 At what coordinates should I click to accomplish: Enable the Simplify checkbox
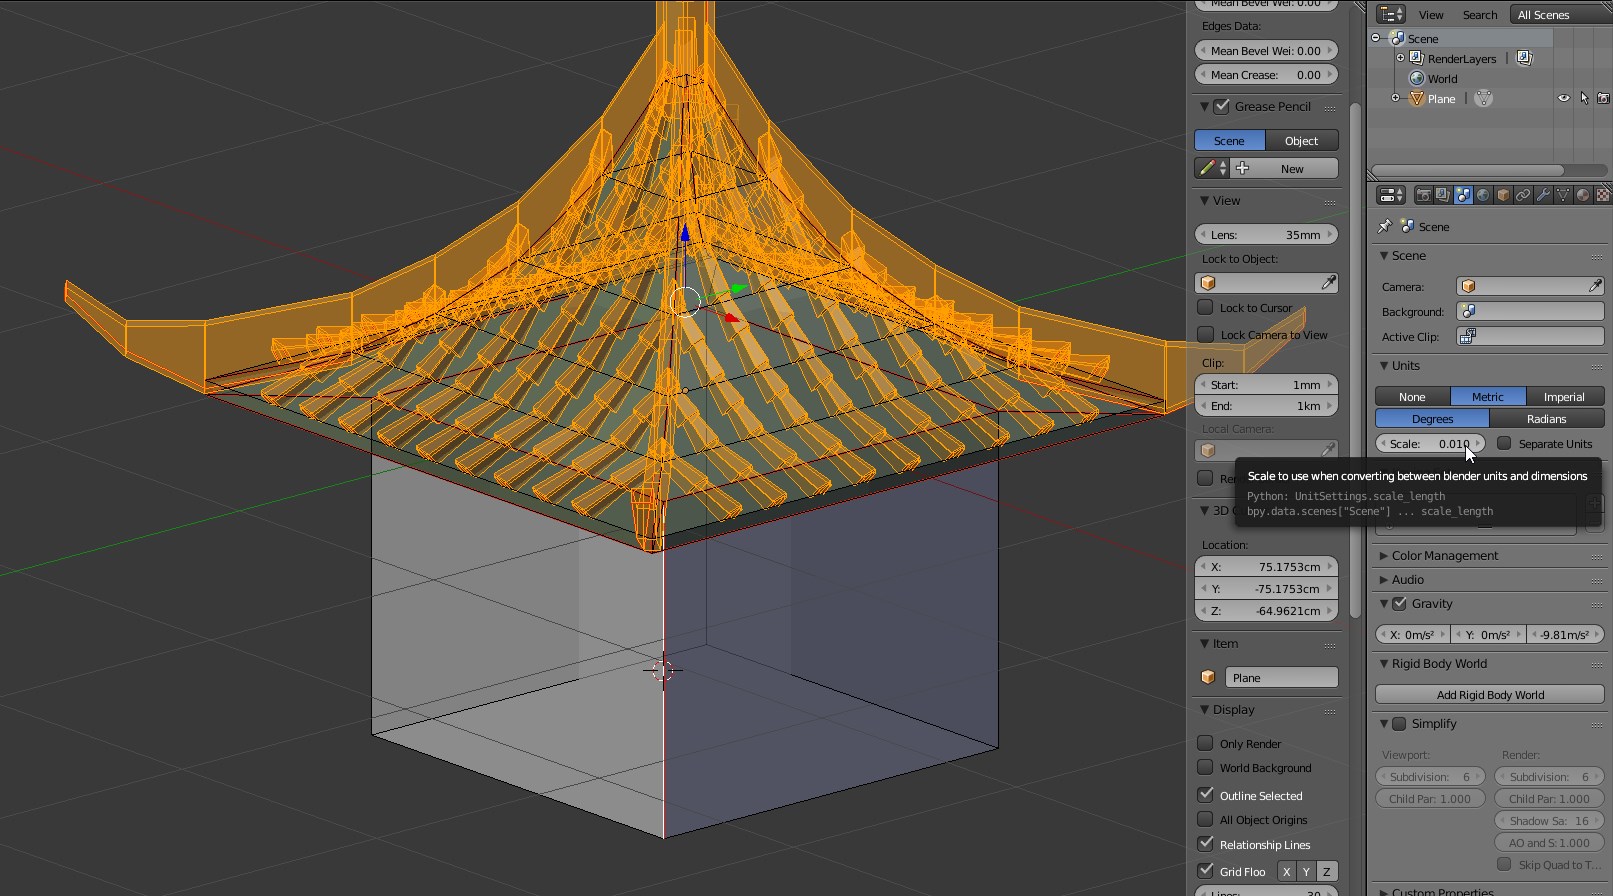[x=1399, y=723]
